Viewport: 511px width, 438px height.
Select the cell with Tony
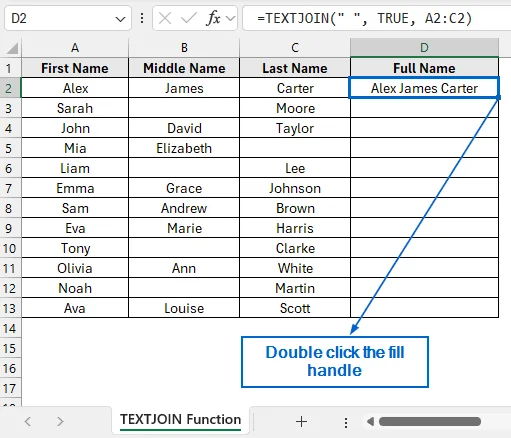(75, 248)
